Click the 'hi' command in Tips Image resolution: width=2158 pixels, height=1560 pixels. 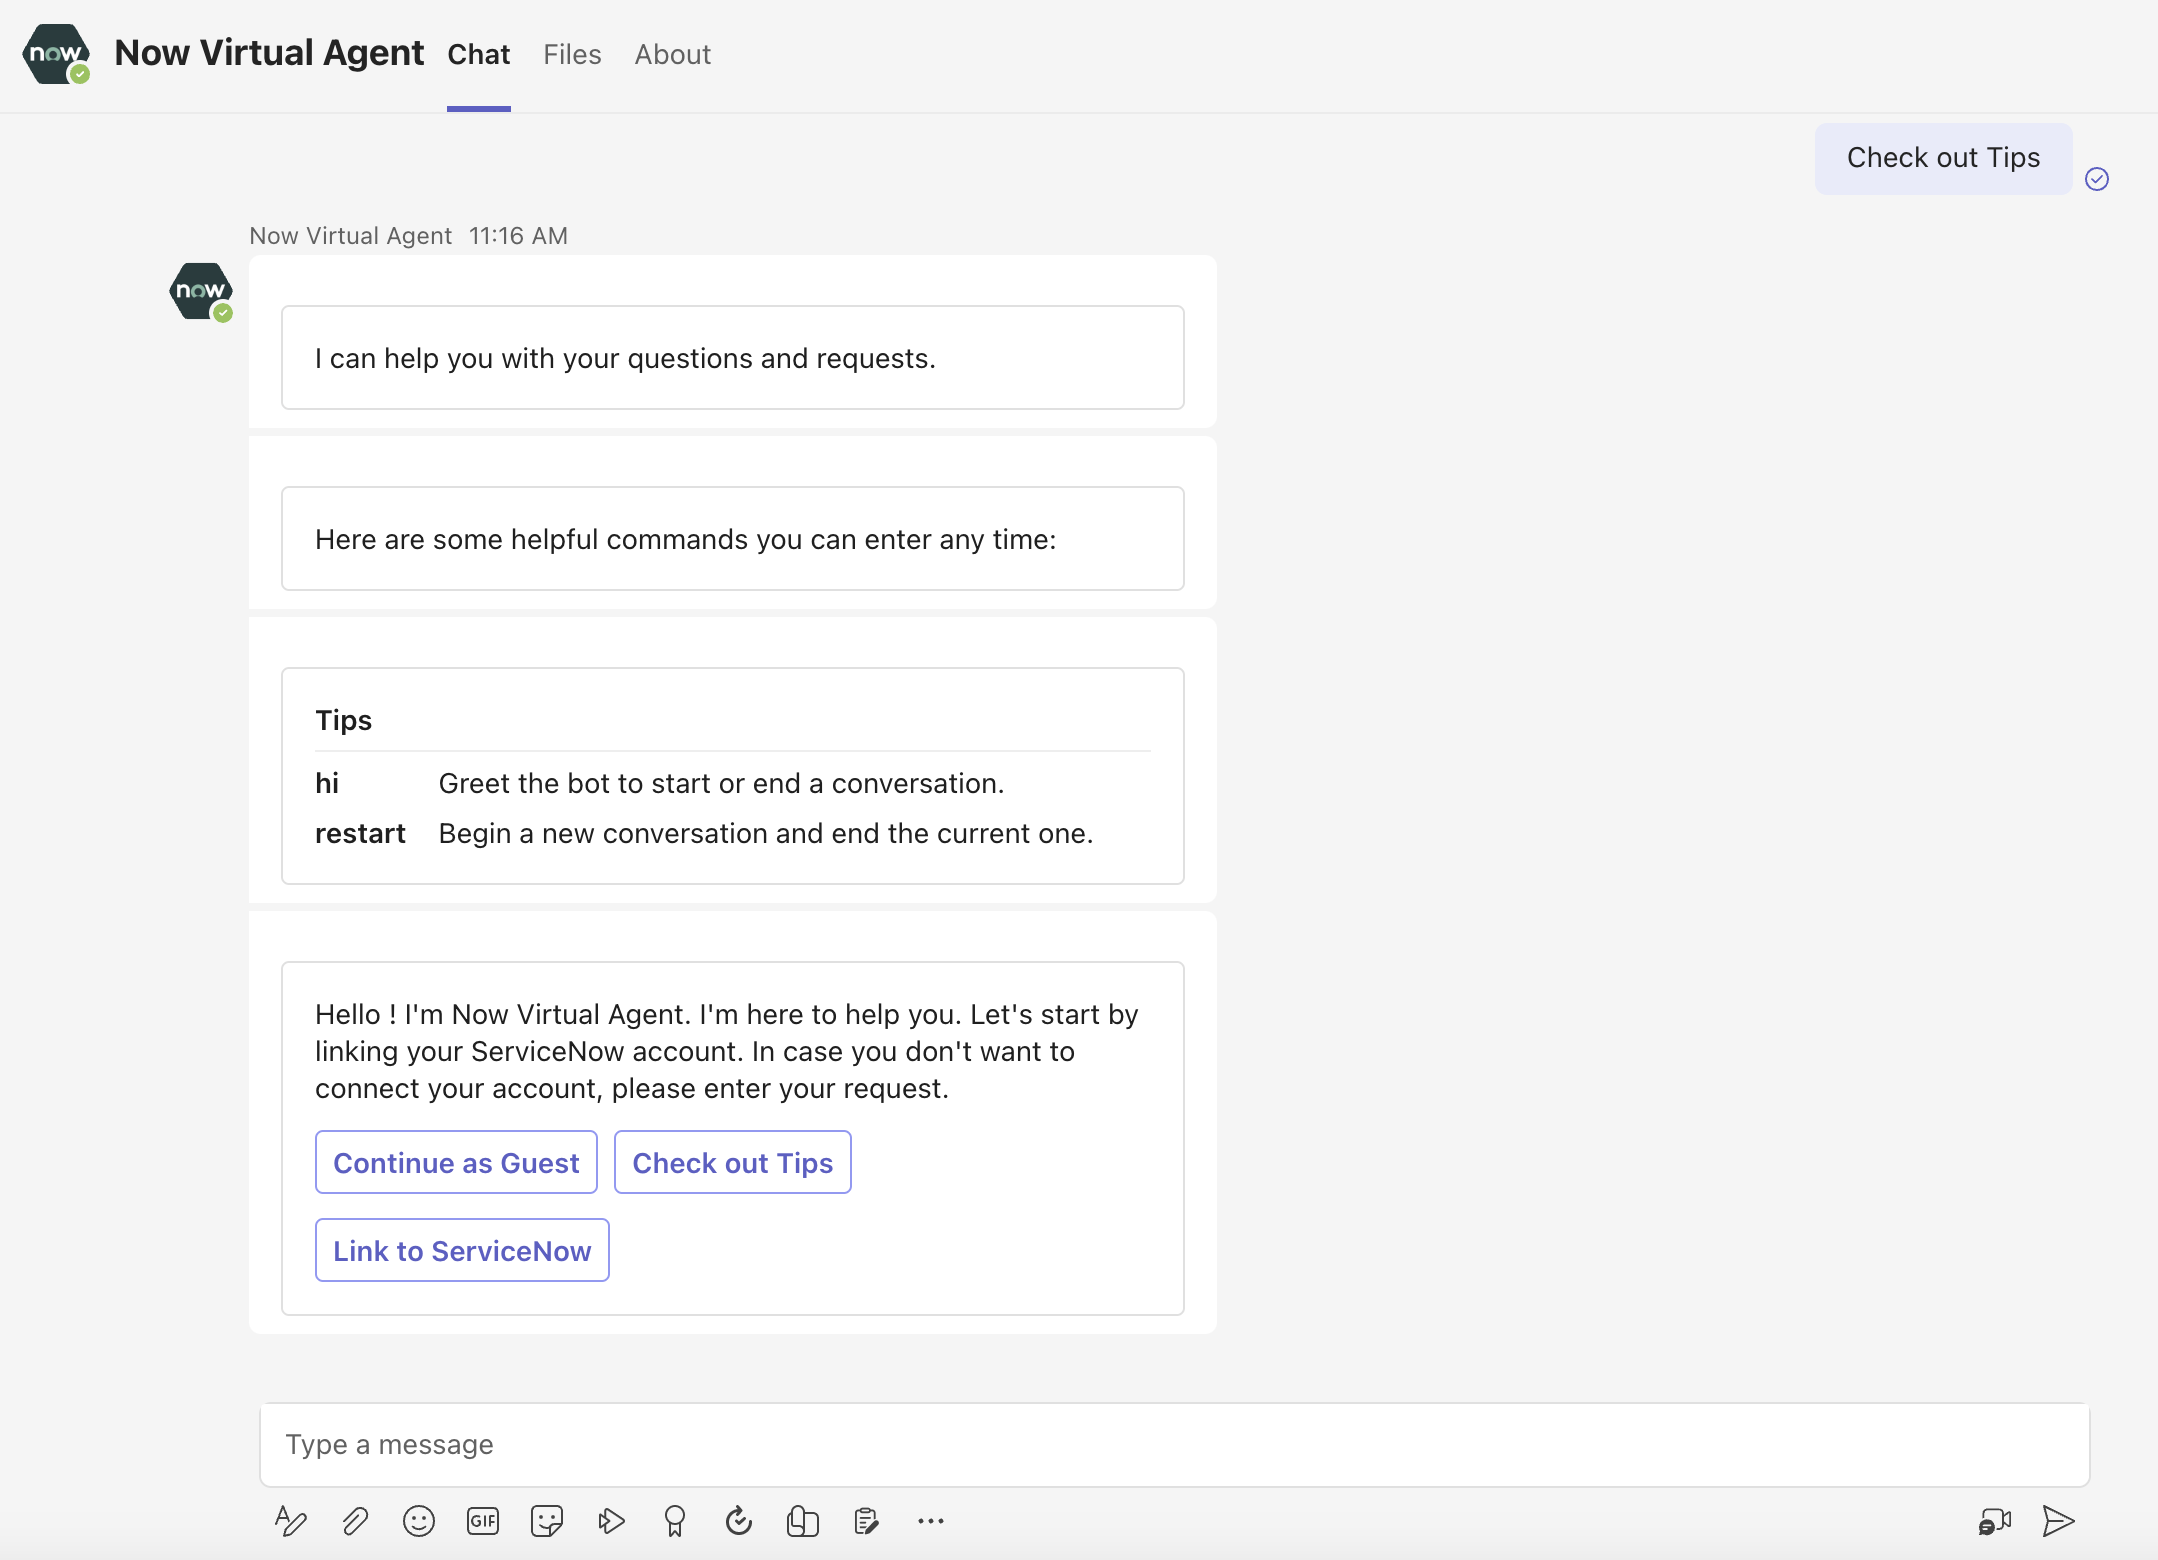[327, 784]
